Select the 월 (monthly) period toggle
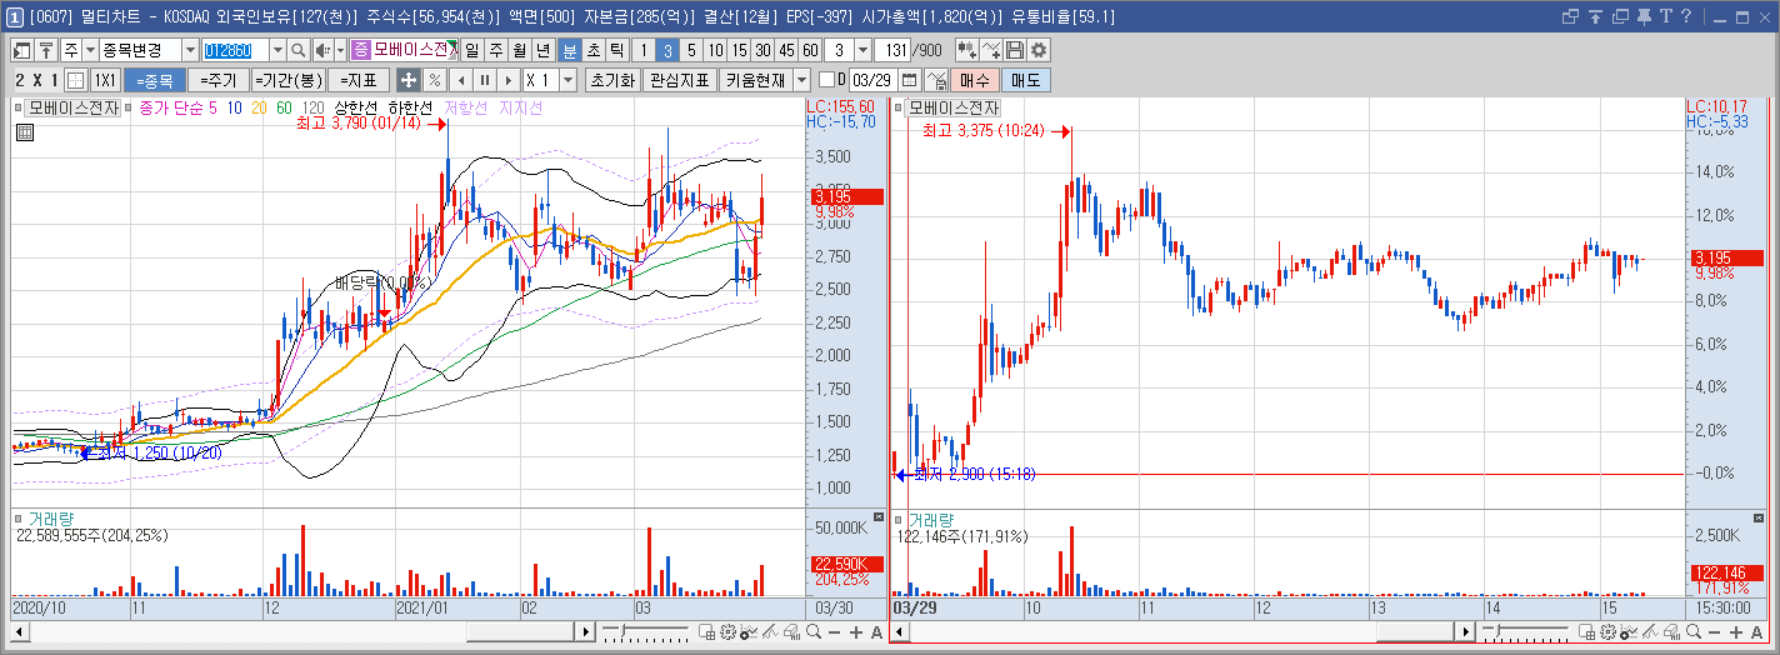1780x655 pixels. click(x=520, y=50)
